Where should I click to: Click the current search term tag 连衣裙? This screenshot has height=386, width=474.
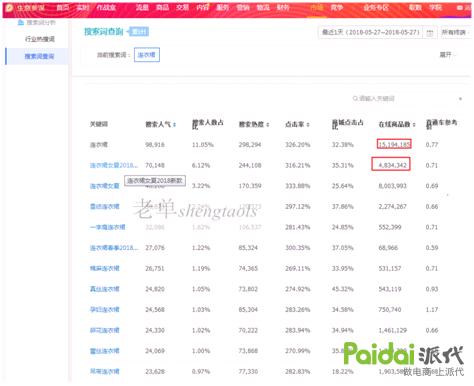pyautogui.click(x=147, y=55)
